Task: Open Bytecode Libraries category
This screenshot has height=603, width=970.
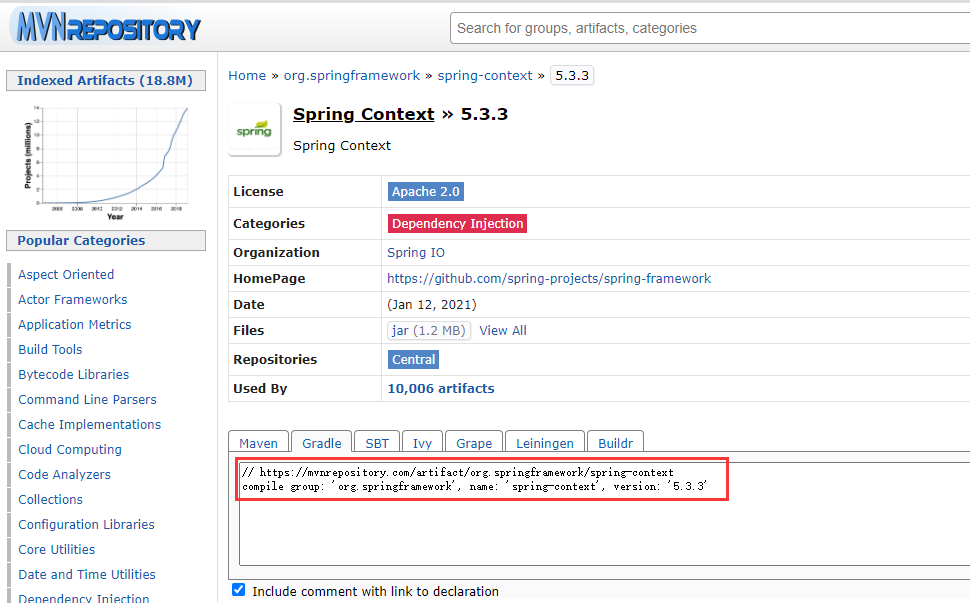Action: coord(74,375)
